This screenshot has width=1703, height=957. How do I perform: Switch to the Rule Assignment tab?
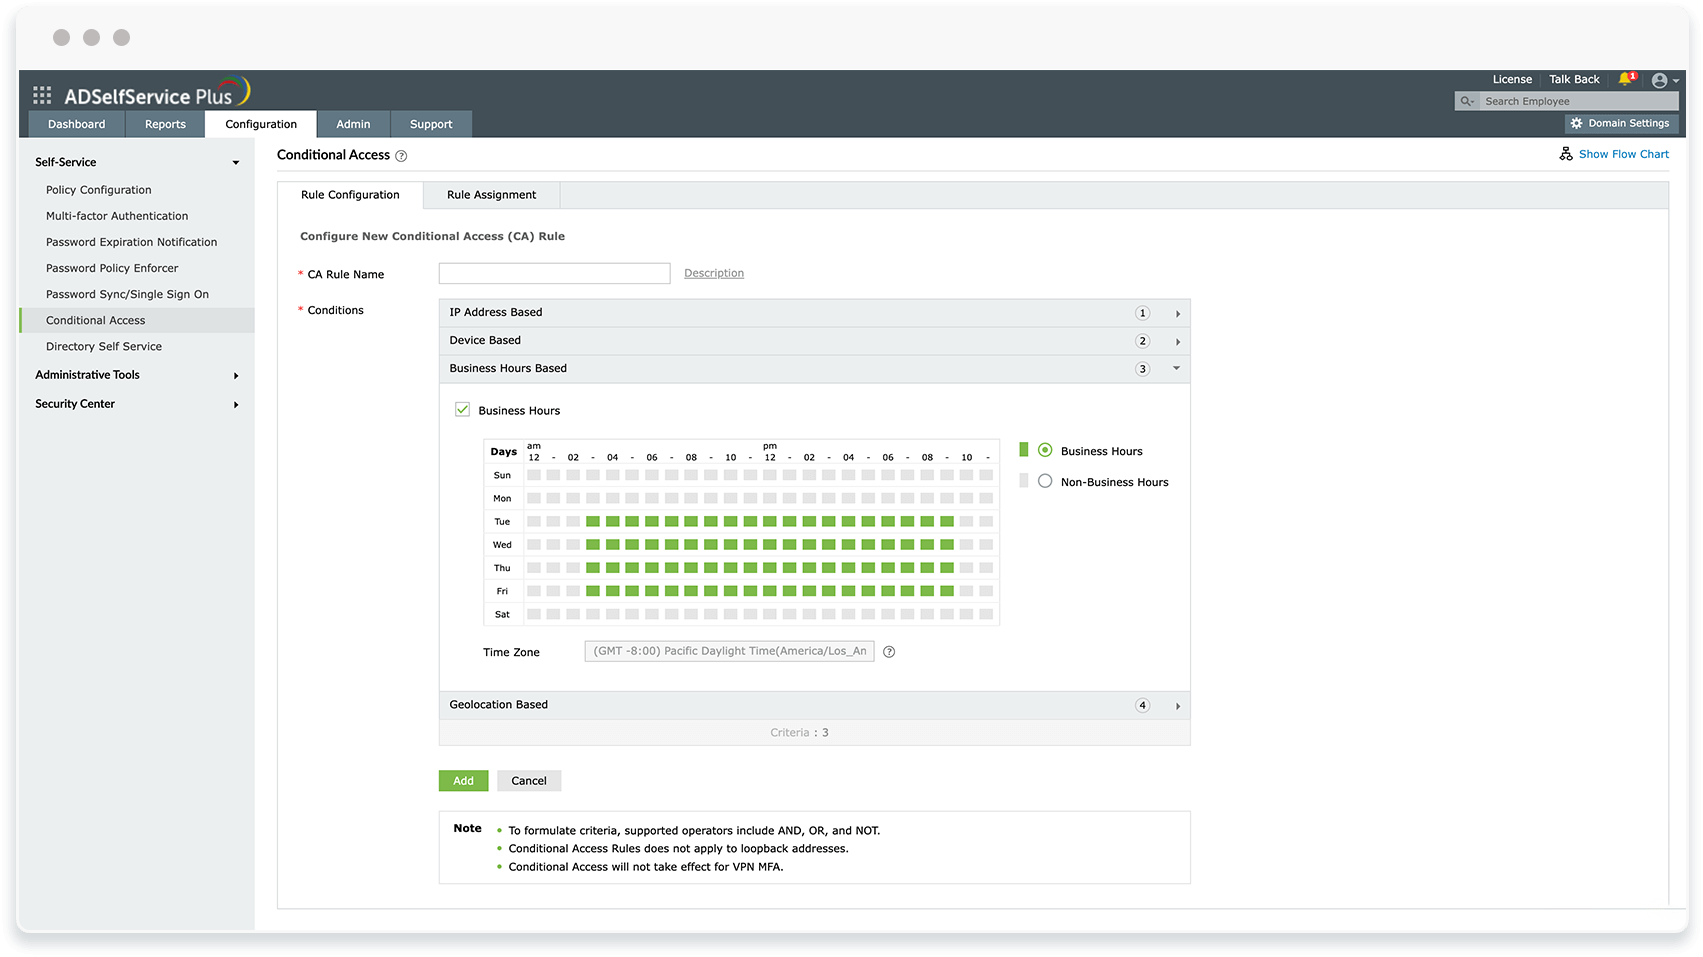click(491, 194)
